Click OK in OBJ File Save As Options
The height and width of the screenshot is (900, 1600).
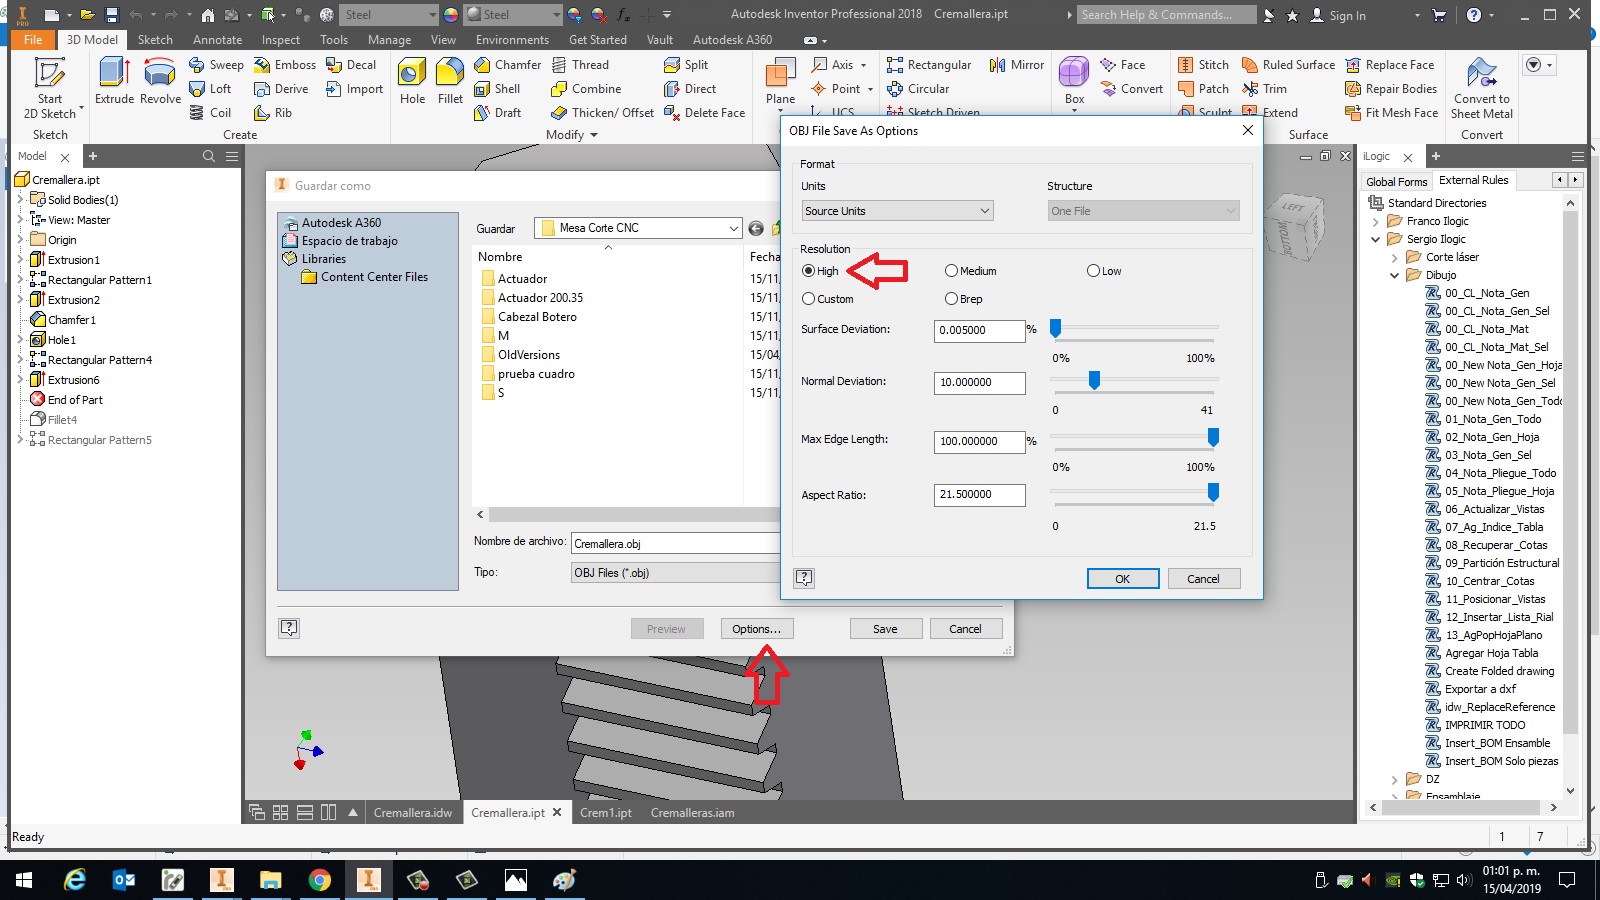click(1122, 579)
